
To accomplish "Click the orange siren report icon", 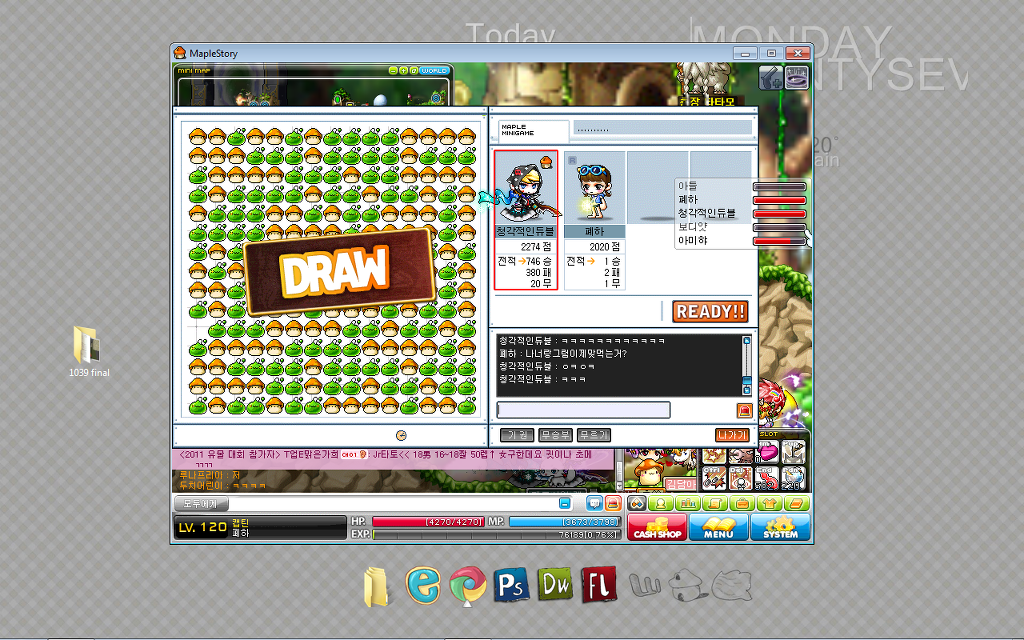I will pos(613,504).
